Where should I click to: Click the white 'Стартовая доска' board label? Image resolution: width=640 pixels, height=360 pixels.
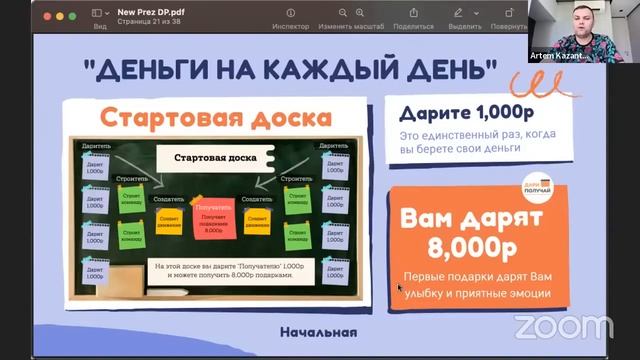coord(216,158)
